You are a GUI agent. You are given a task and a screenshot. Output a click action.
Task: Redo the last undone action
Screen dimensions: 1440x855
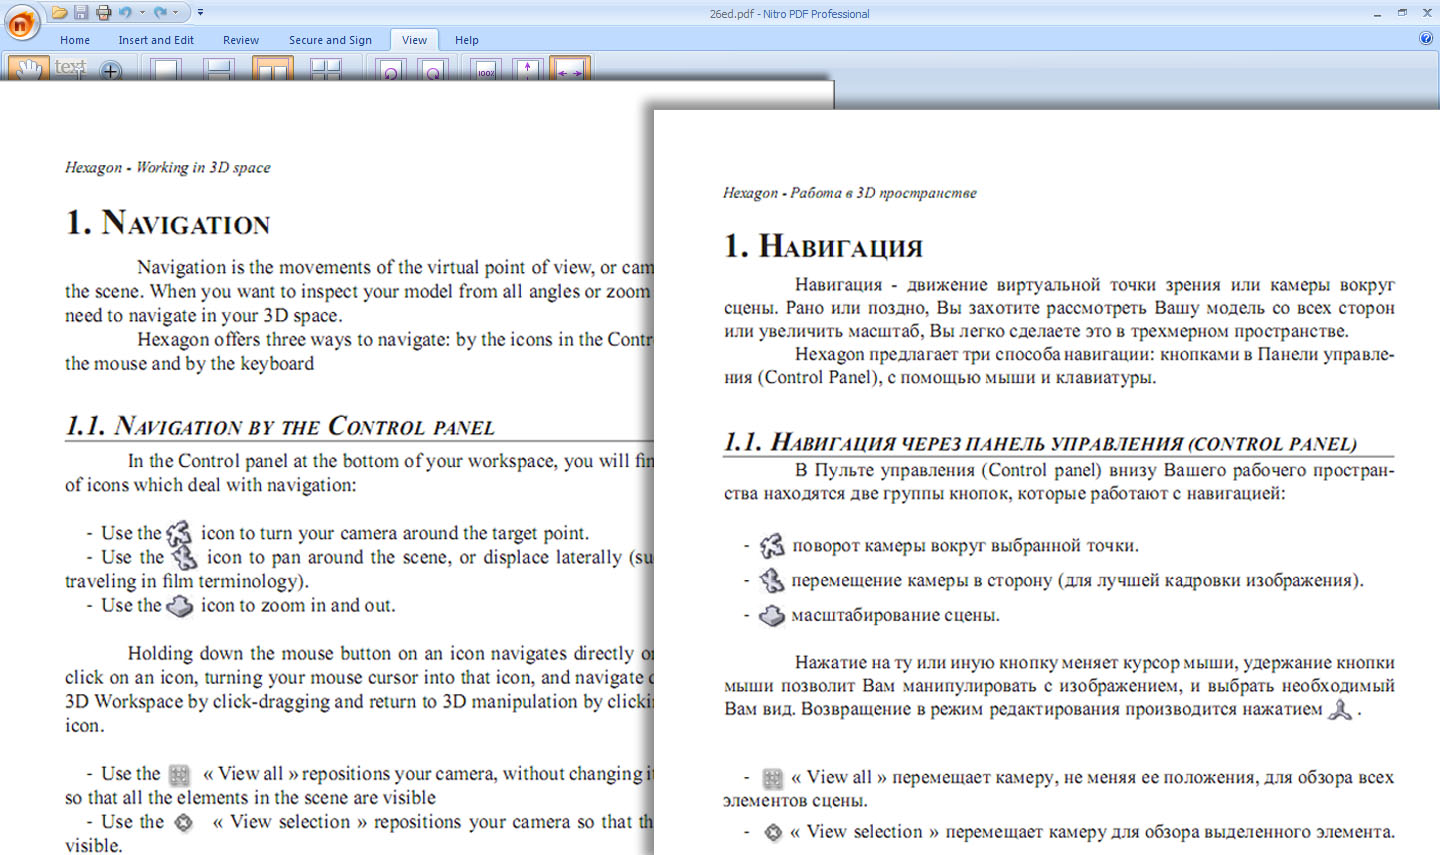click(x=160, y=13)
